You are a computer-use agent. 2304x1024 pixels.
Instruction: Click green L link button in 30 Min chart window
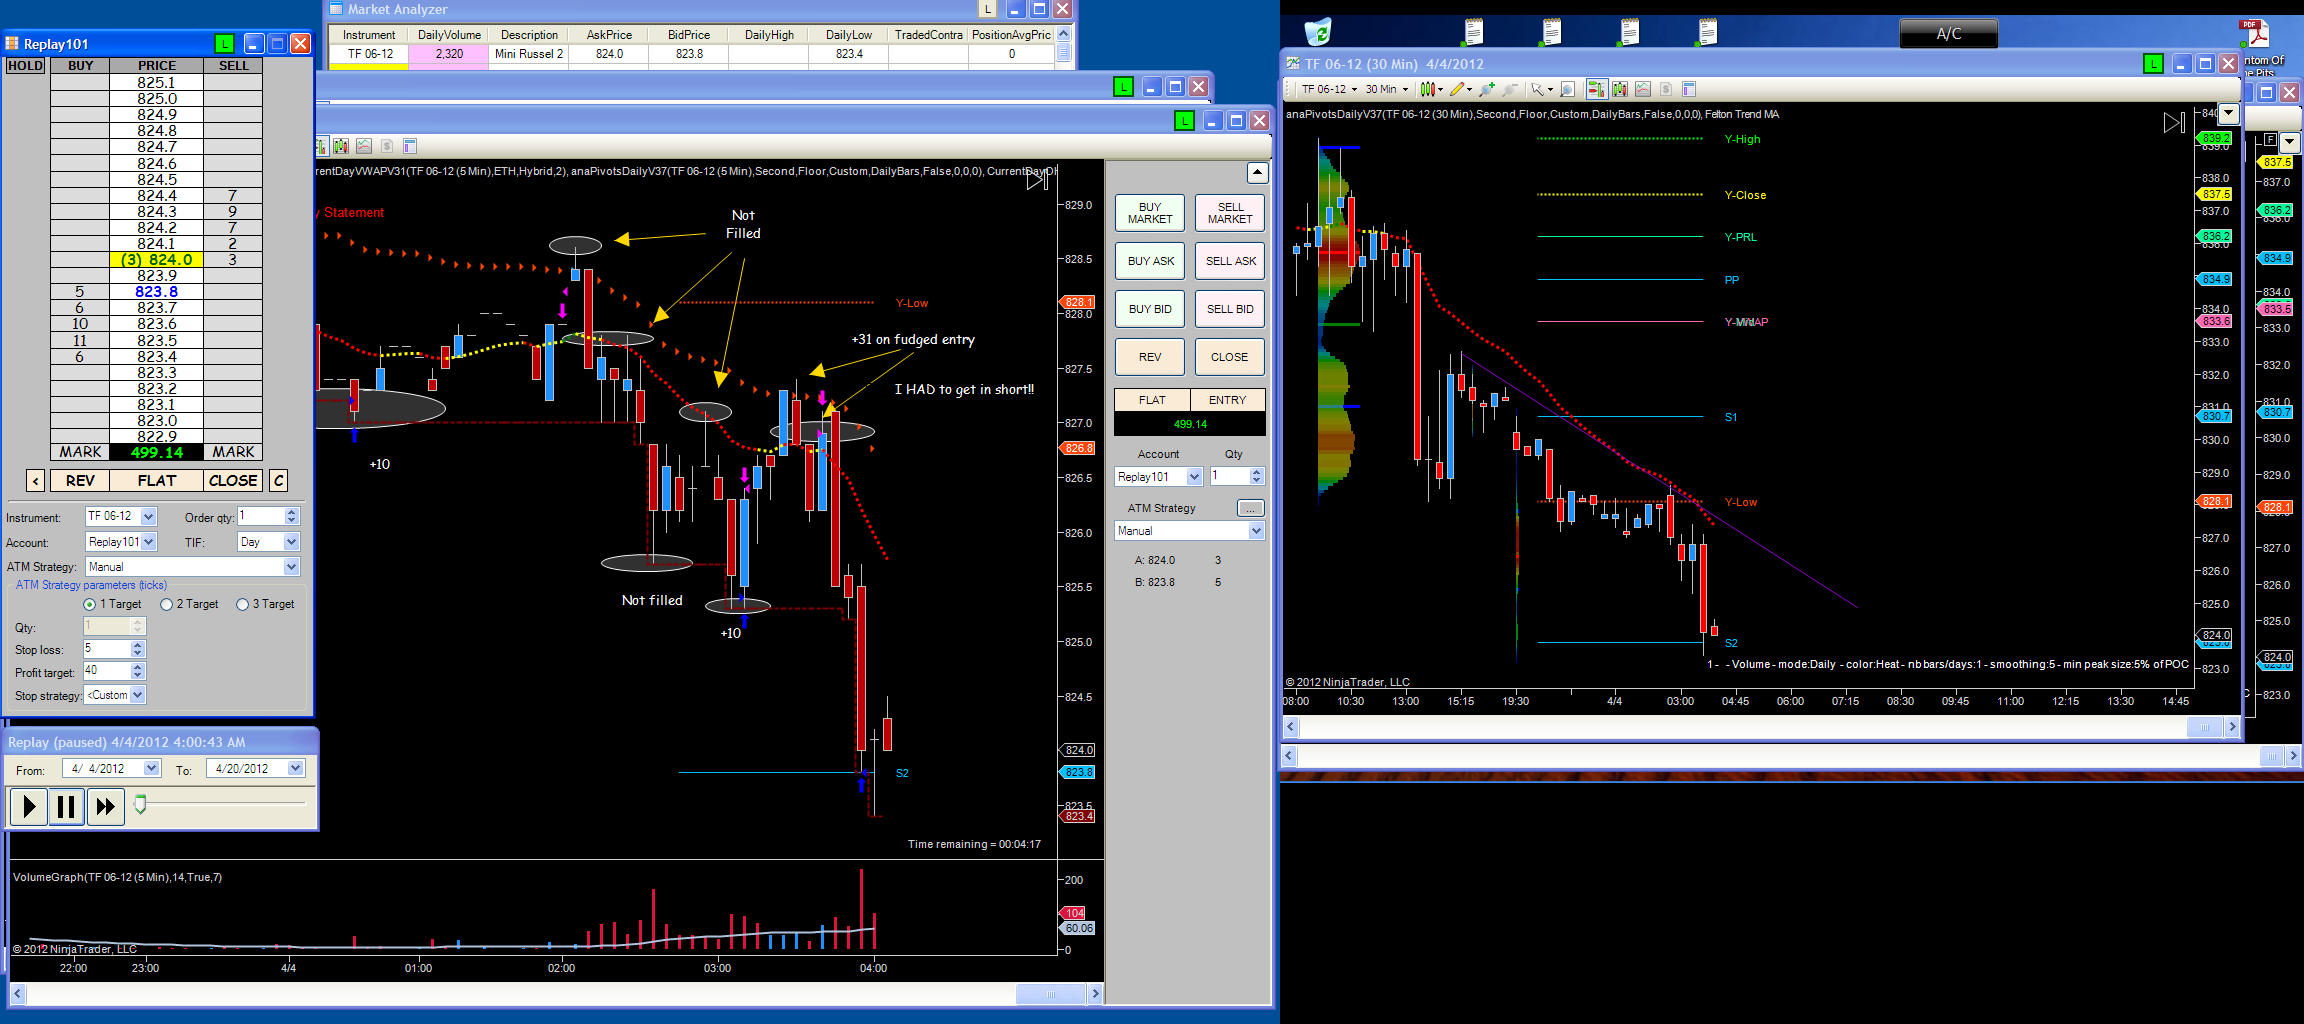click(2153, 64)
